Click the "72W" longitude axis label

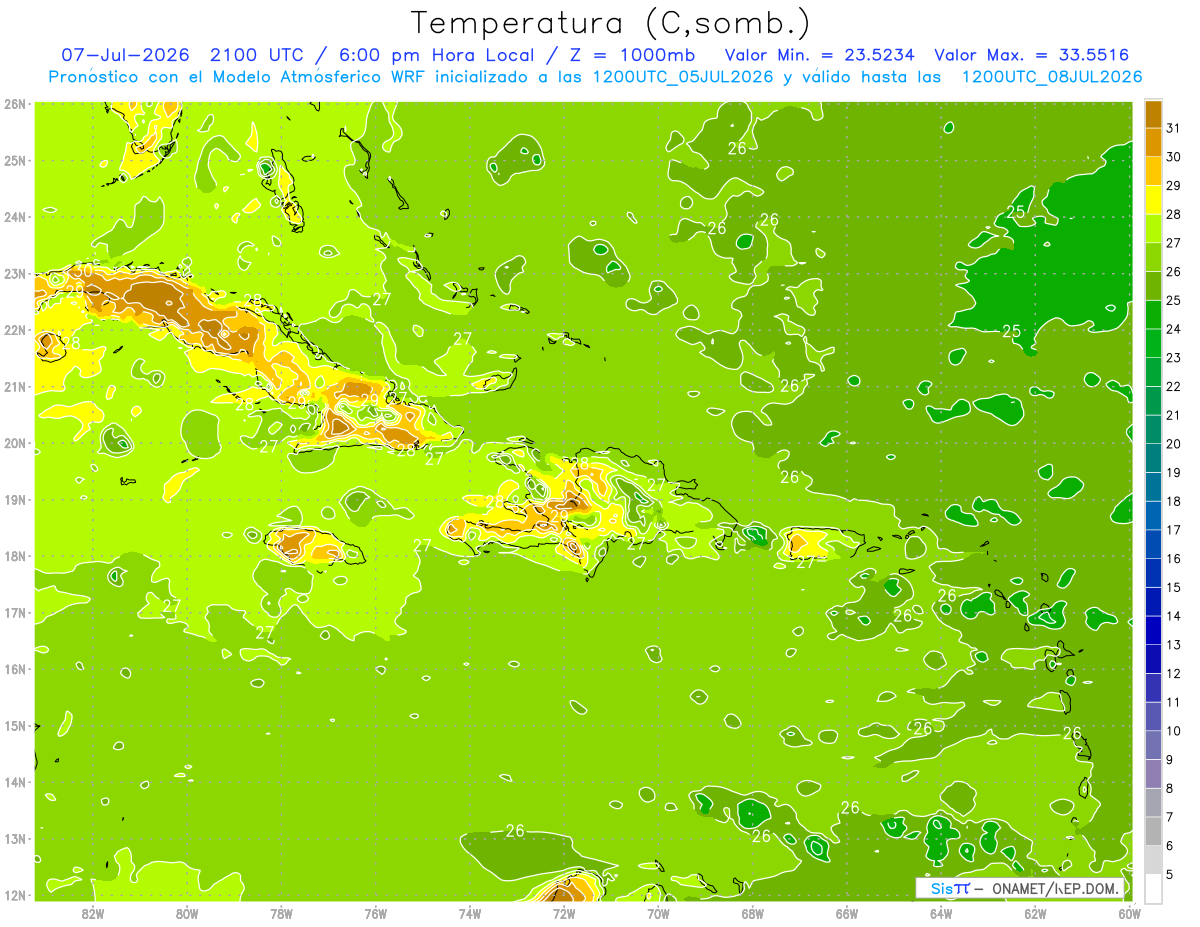(x=564, y=913)
